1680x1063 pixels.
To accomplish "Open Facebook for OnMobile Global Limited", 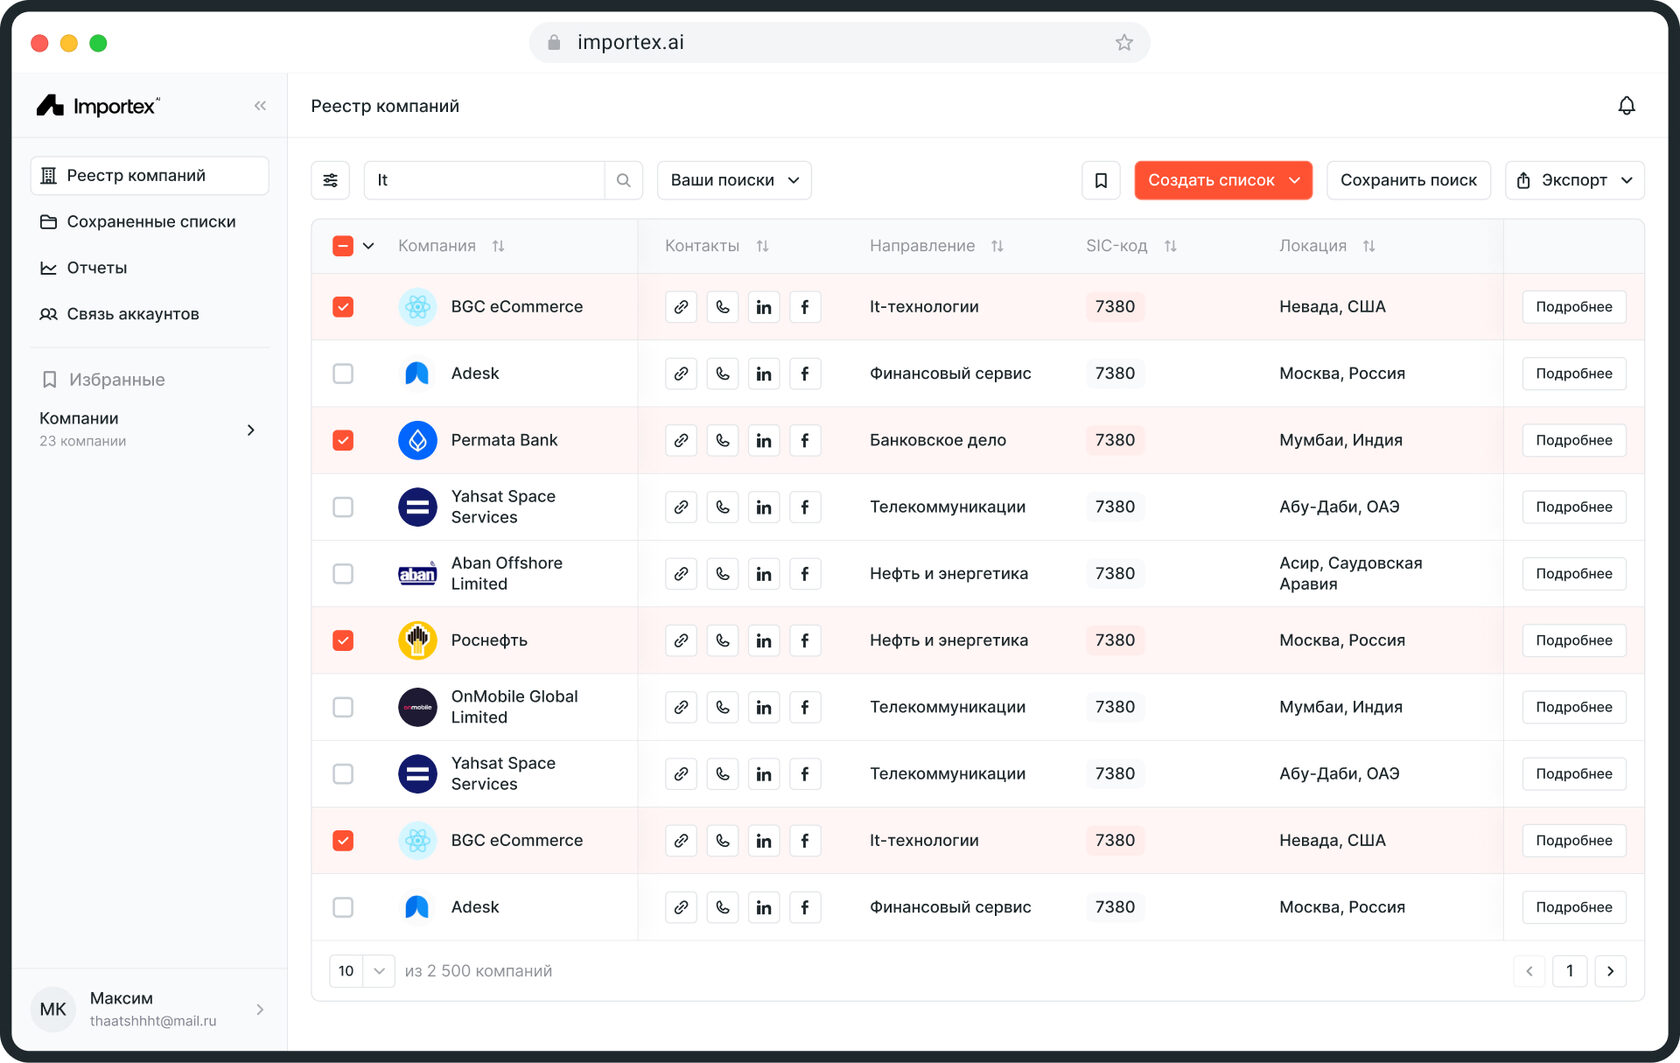I will [805, 707].
